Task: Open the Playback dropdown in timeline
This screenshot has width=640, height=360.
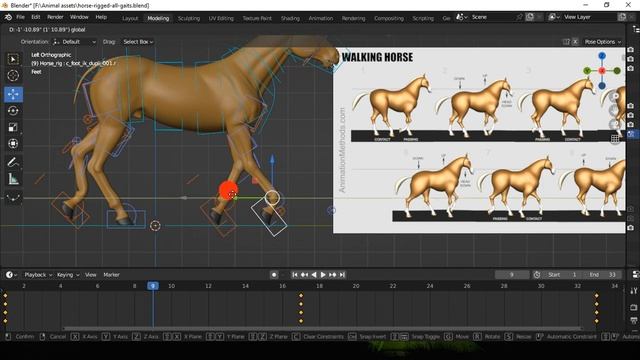Action: click(x=38, y=275)
